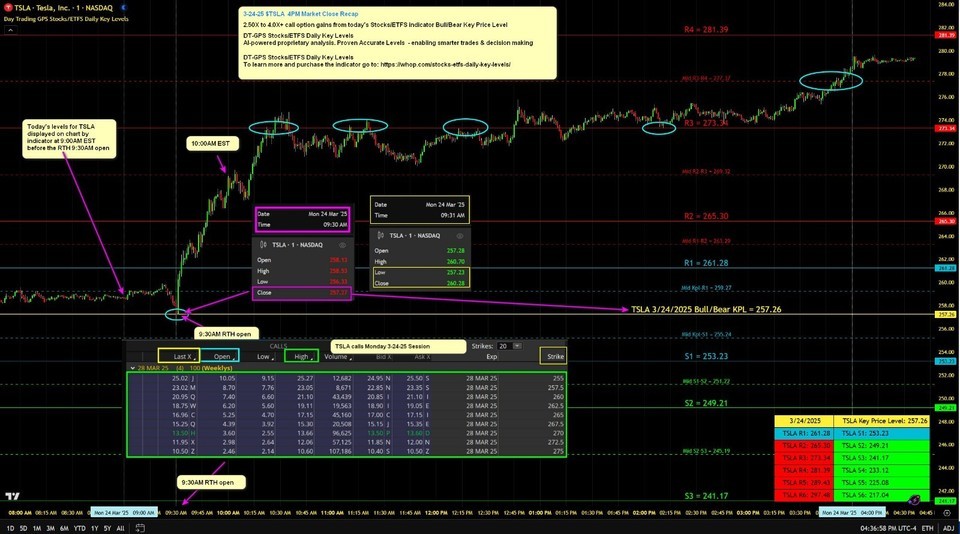This screenshot has height=534, width=960.
Task: Click the 13.66 high price cell
Action: tap(305, 433)
